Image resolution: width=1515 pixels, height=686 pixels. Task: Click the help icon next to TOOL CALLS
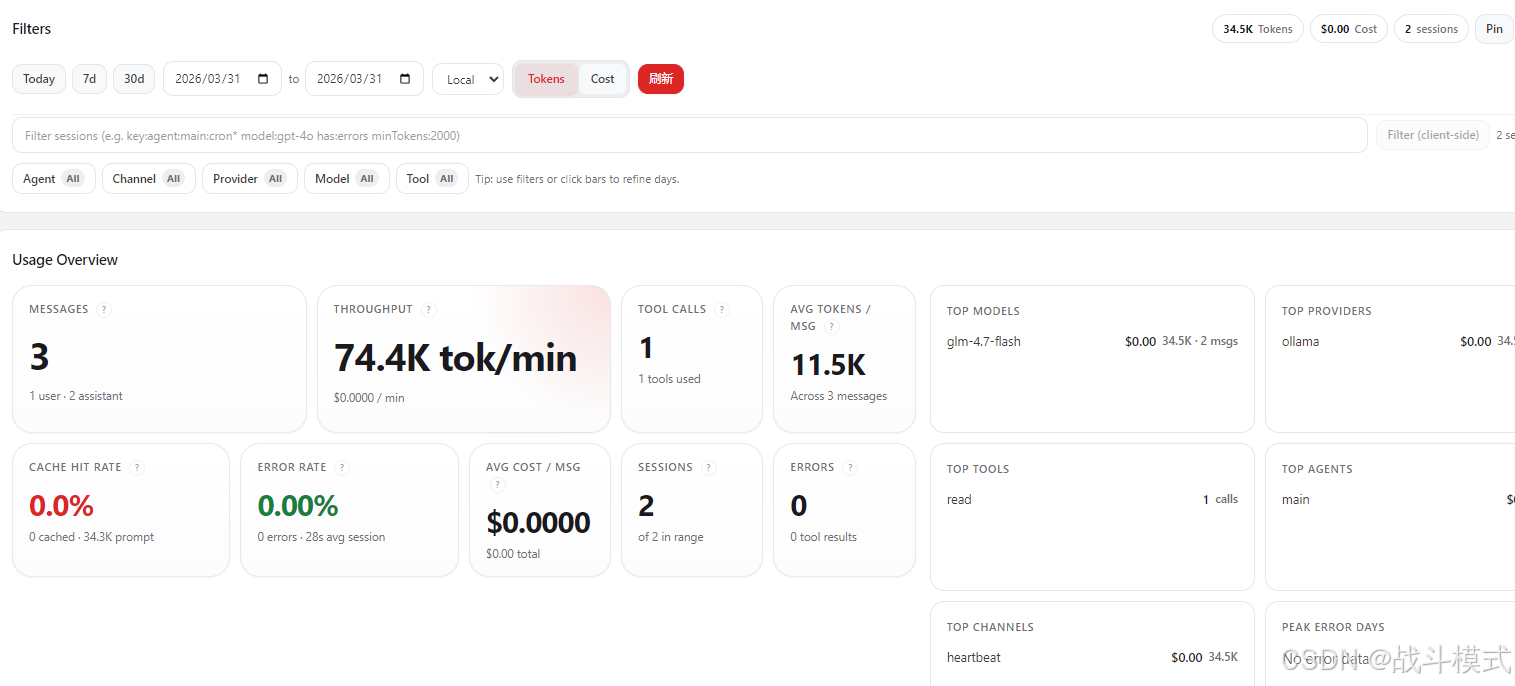722,310
